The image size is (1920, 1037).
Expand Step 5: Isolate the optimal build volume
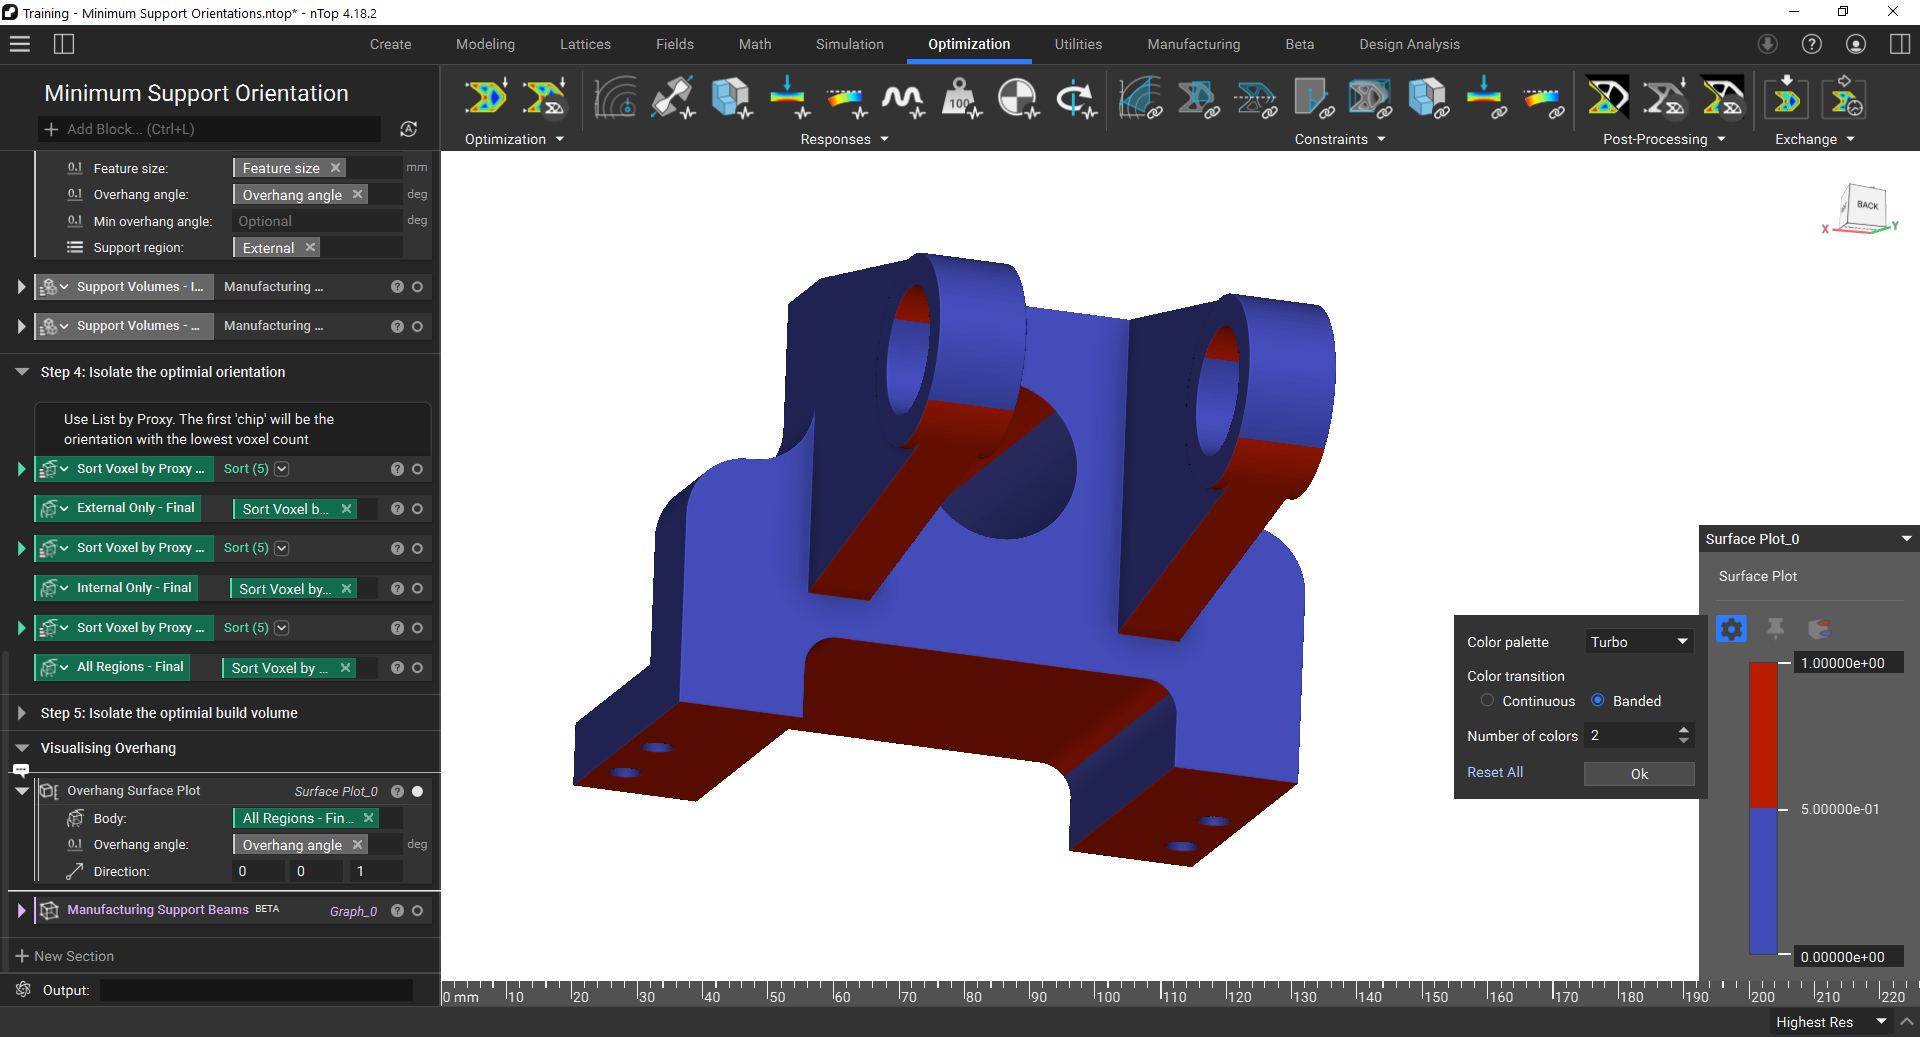(22, 713)
